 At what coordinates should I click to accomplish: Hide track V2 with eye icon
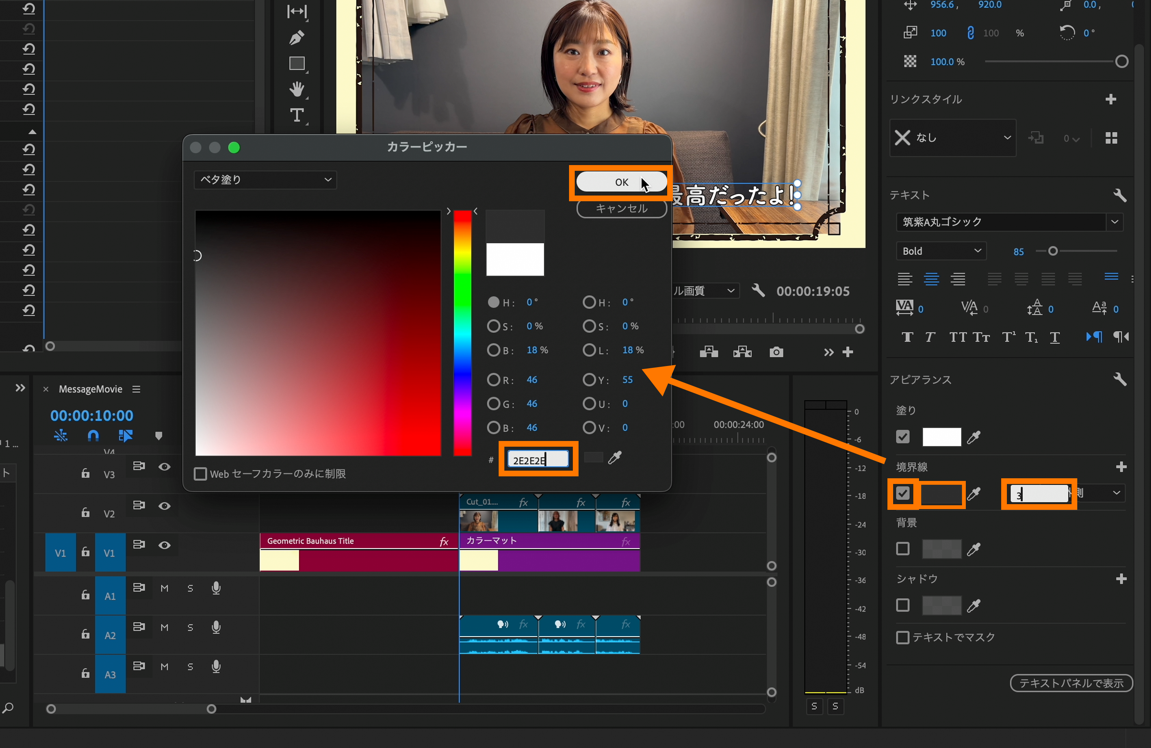tap(164, 506)
